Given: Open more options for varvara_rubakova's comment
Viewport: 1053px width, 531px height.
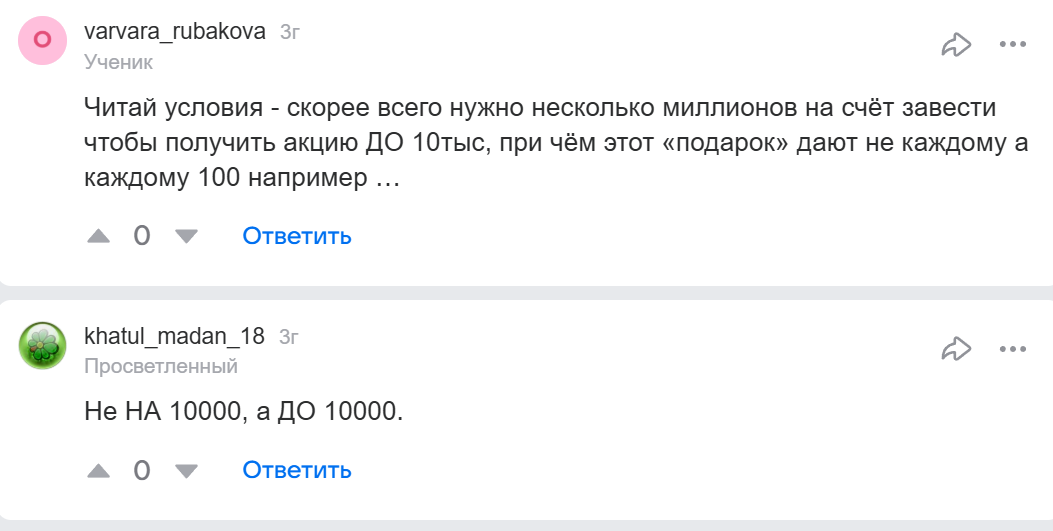Looking at the screenshot, I should pyautogui.click(x=1013, y=44).
